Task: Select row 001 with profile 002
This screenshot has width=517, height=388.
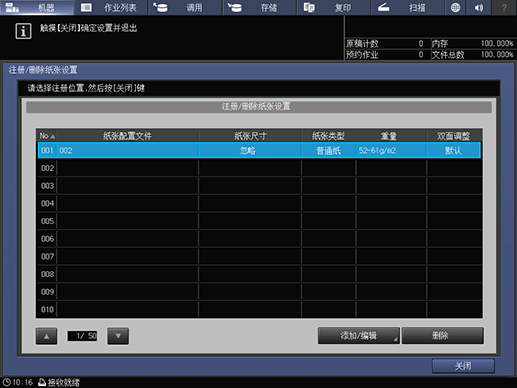Action: click(259, 150)
